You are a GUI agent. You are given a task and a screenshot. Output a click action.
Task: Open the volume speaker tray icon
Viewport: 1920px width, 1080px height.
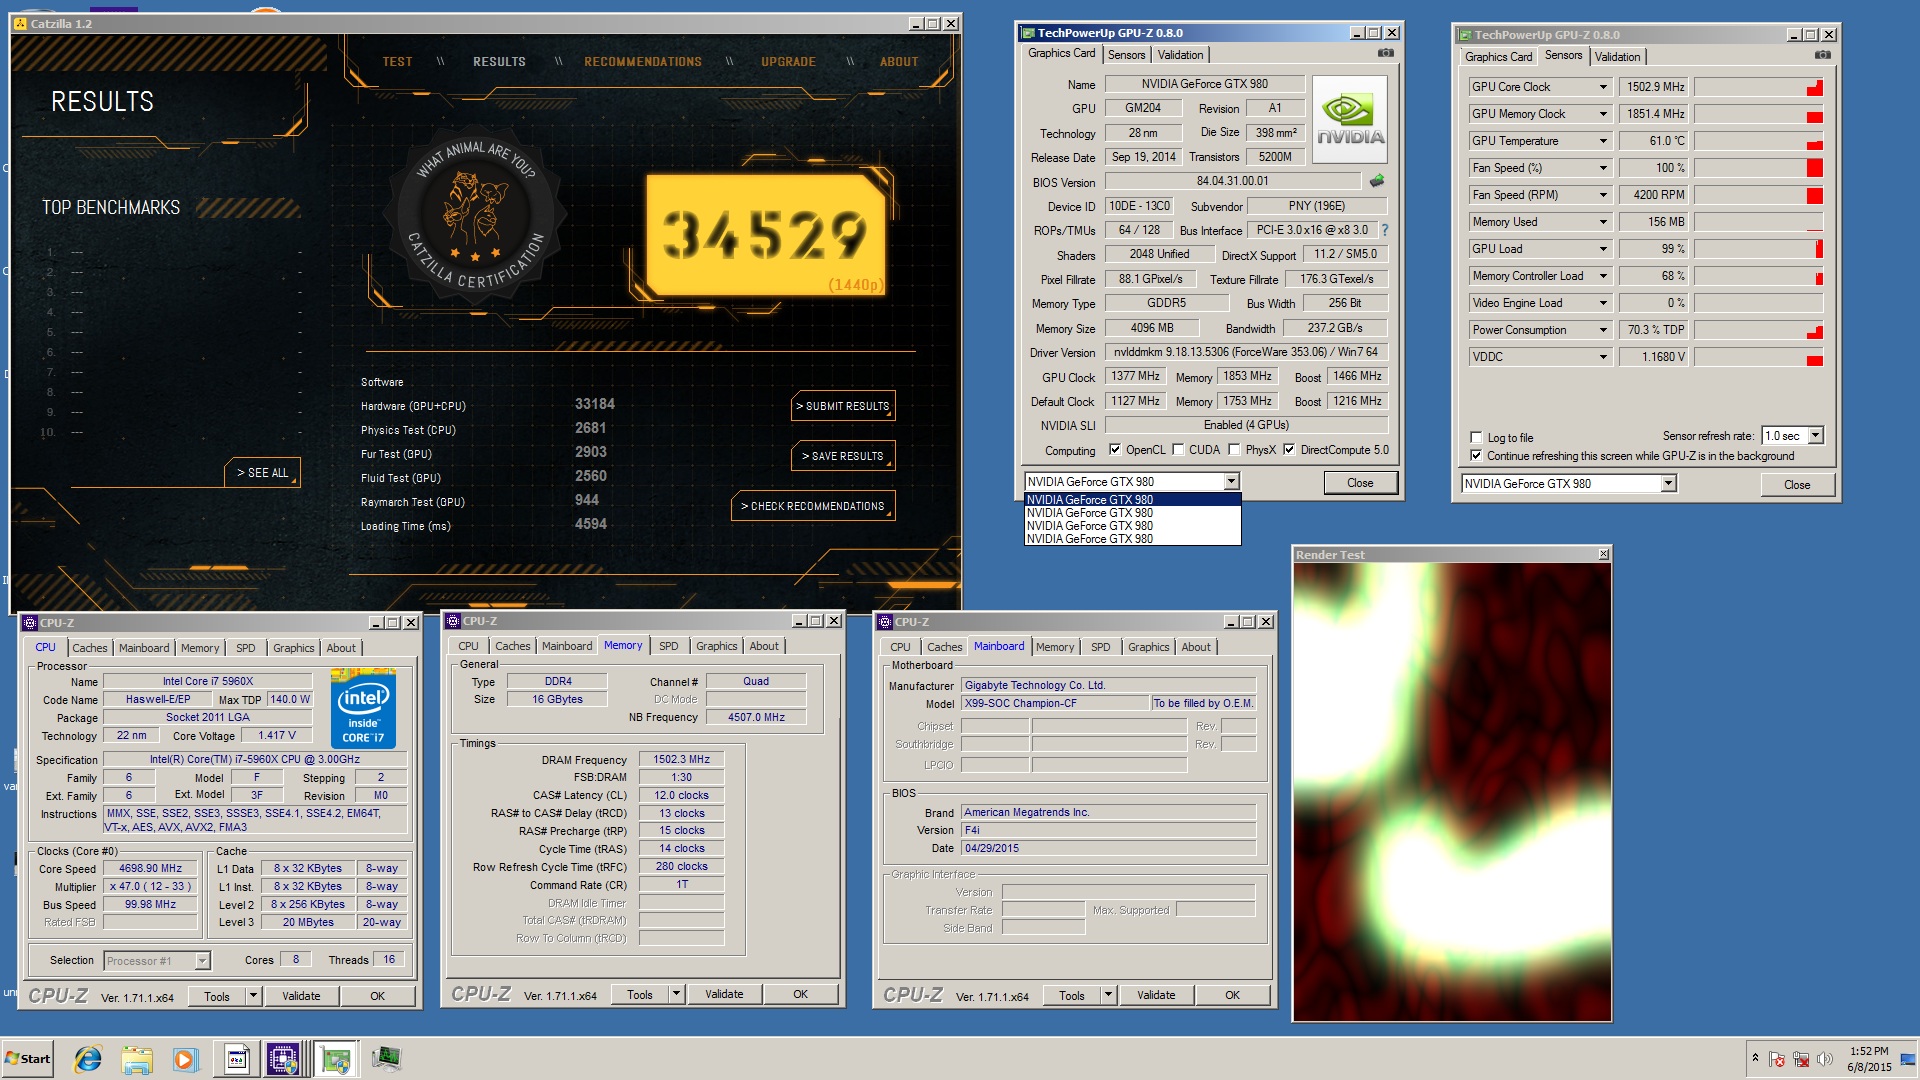pyautogui.click(x=1825, y=1059)
